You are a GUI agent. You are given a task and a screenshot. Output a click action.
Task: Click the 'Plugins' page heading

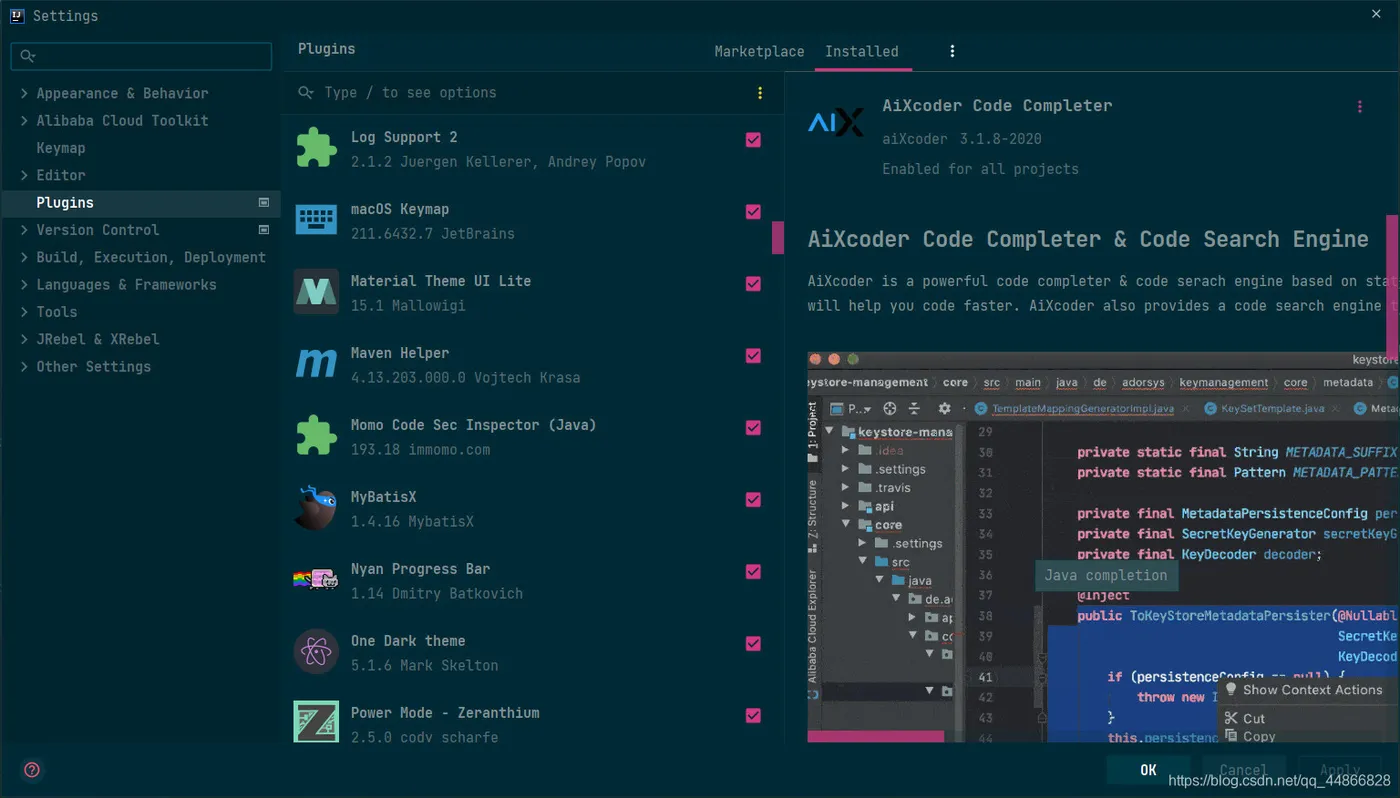[x=327, y=48]
